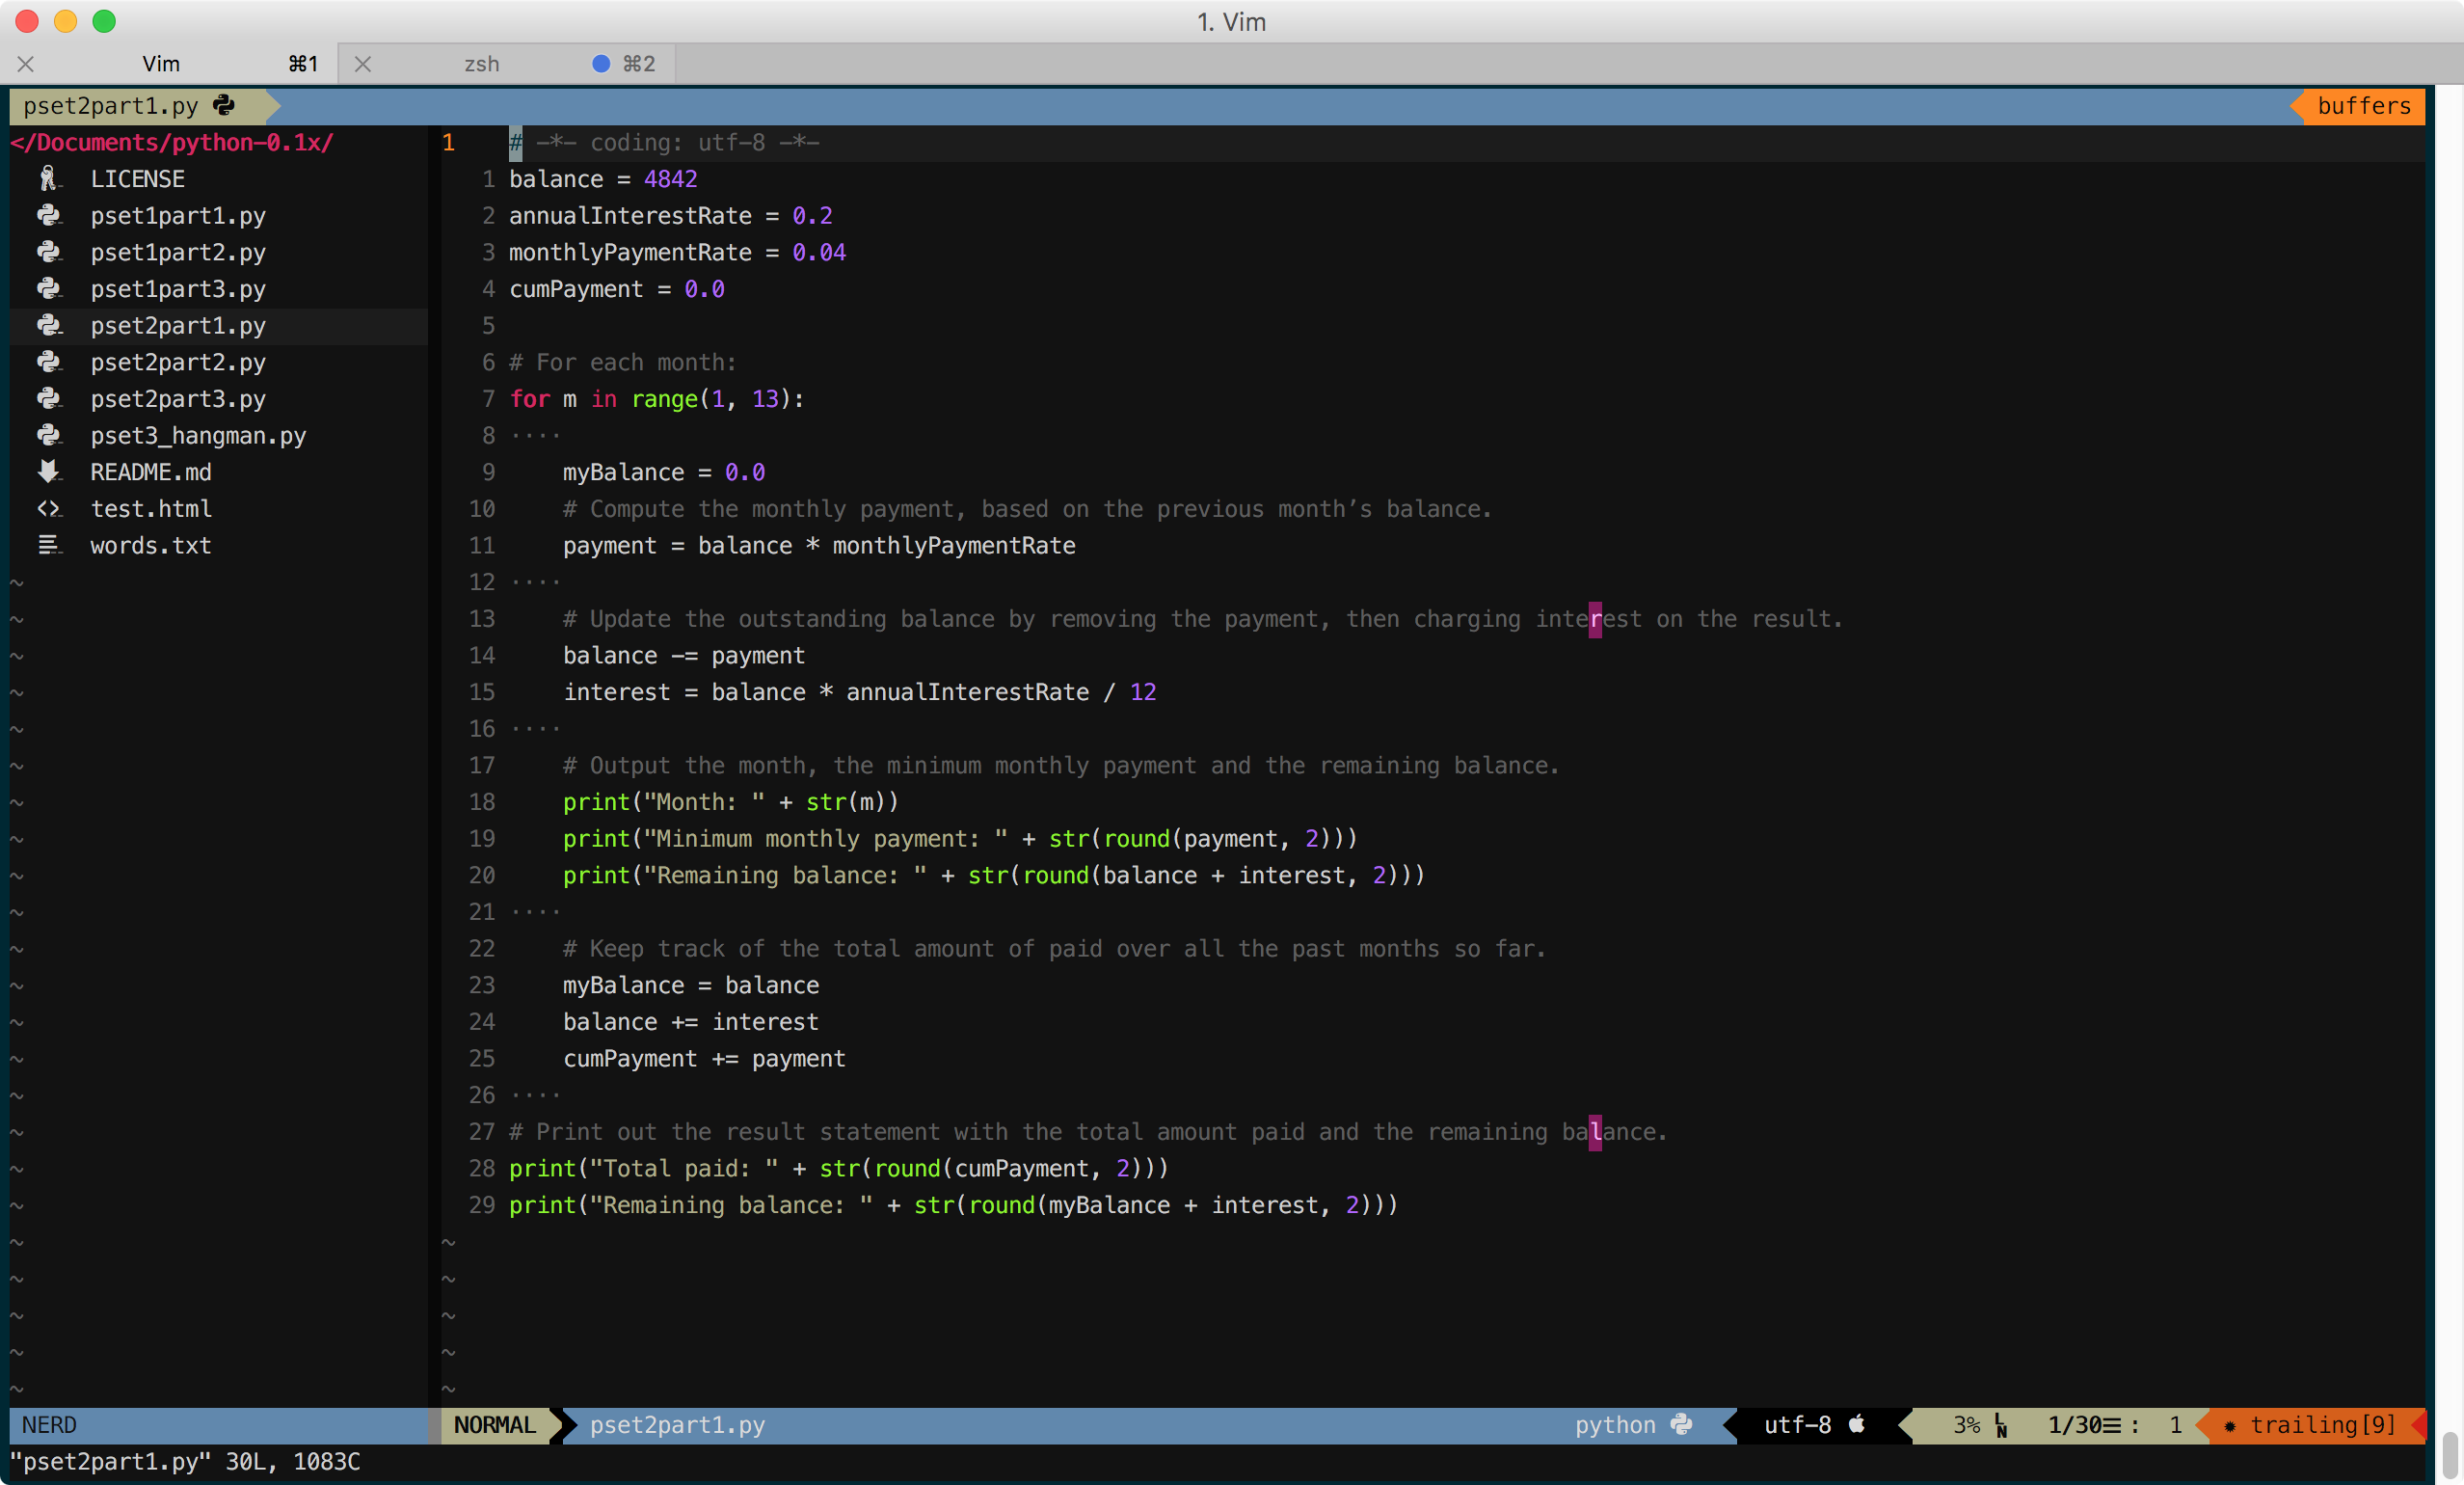Click the terminal window scrollbar thumb
Viewport: 2464px width, 1485px height.
tap(2449, 1458)
